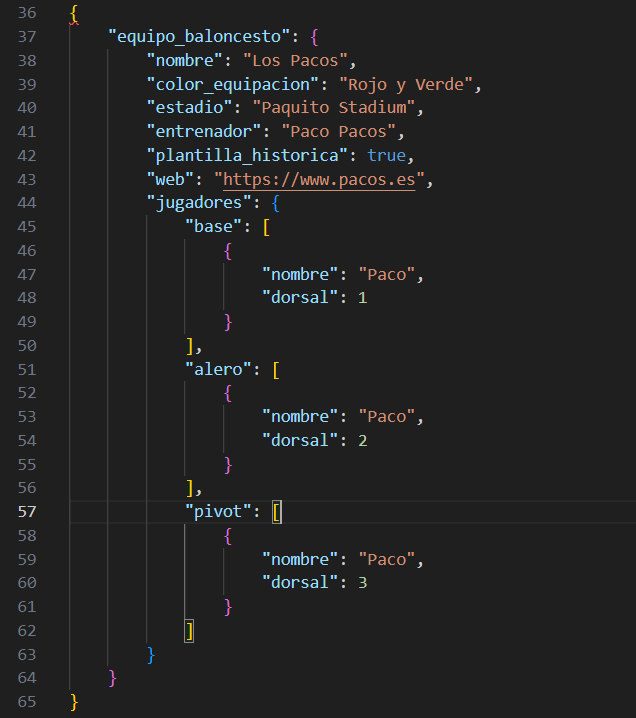Click the "Paco" value on line 47

pos(386,275)
